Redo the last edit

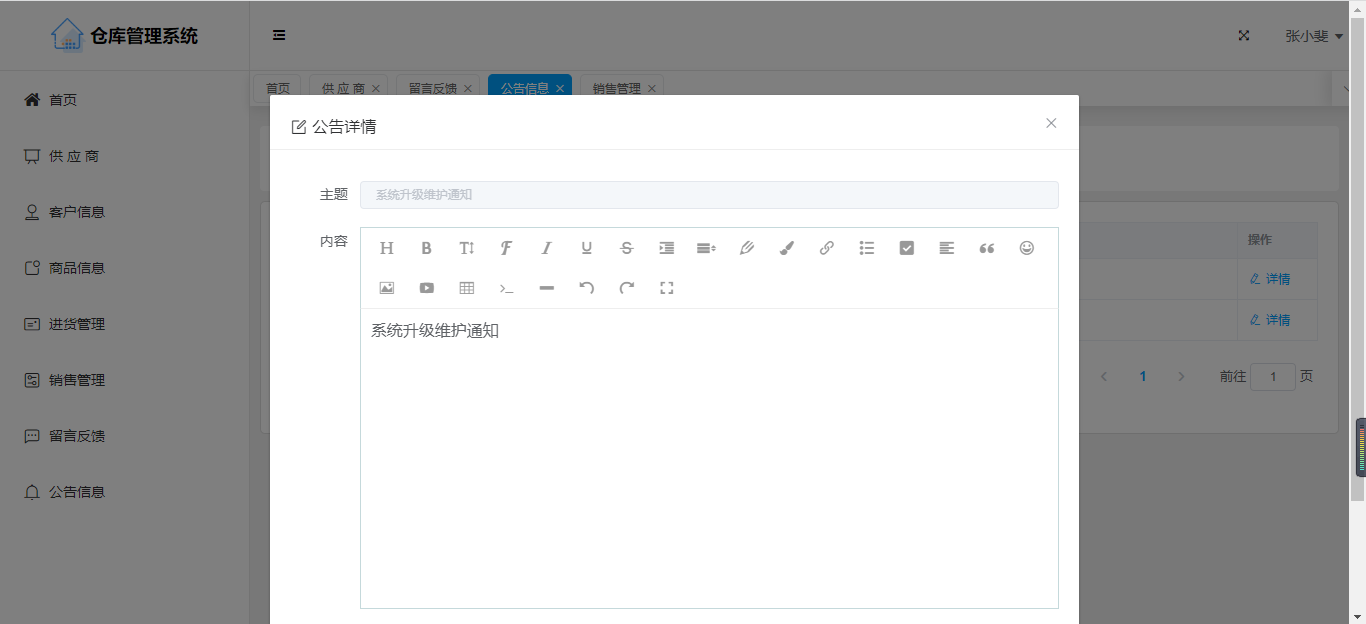tap(627, 288)
